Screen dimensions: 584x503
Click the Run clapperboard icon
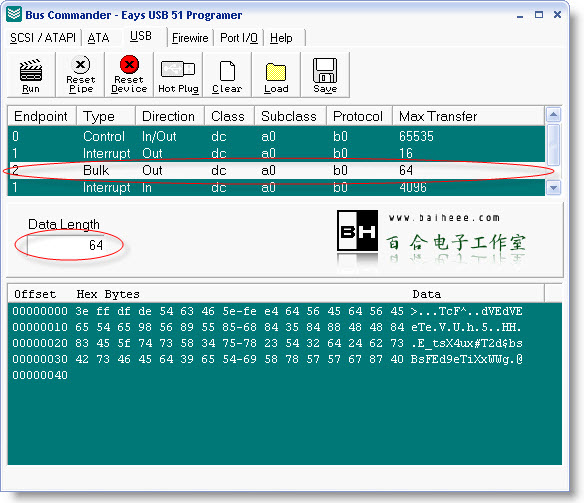31,70
